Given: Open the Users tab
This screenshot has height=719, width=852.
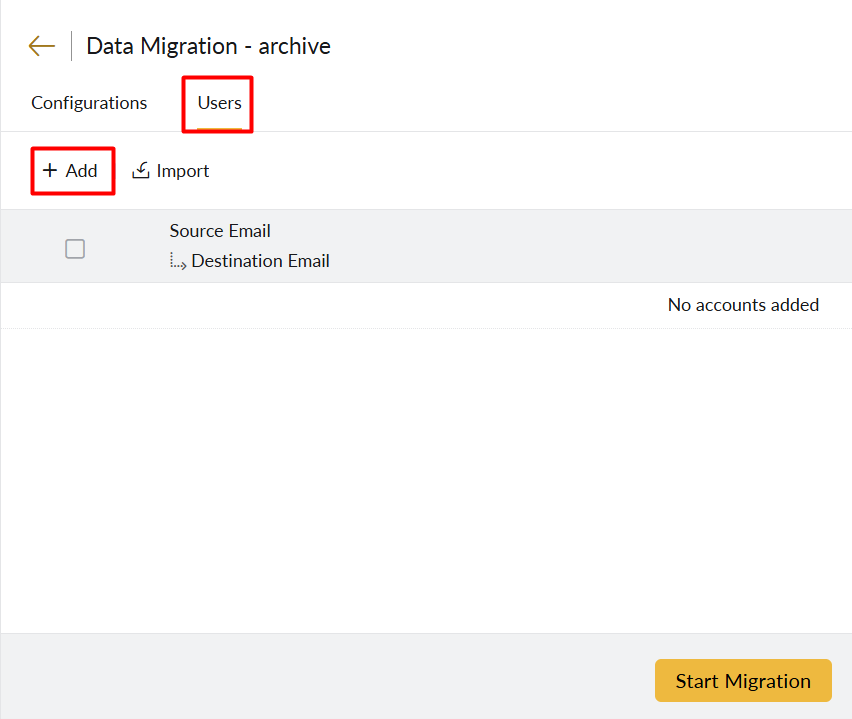Looking at the screenshot, I should click(x=220, y=103).
